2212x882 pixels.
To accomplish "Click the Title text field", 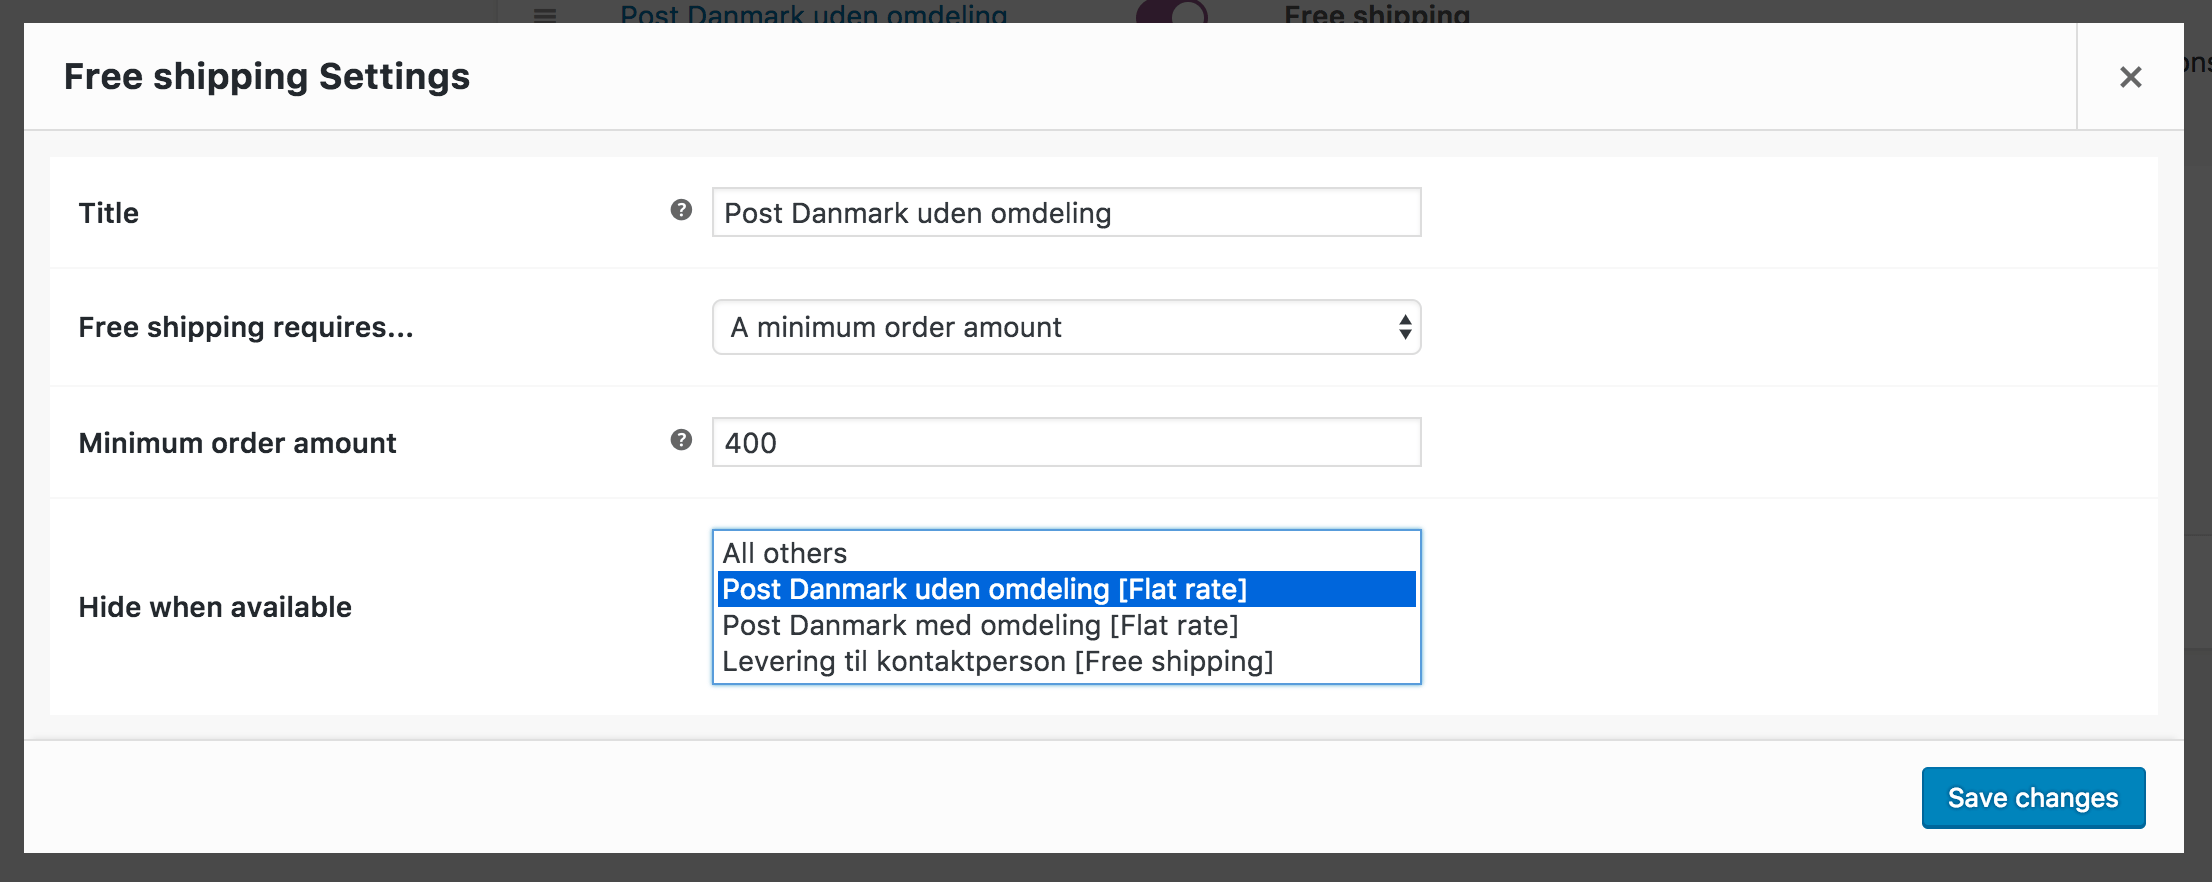I will point(1066,213).
